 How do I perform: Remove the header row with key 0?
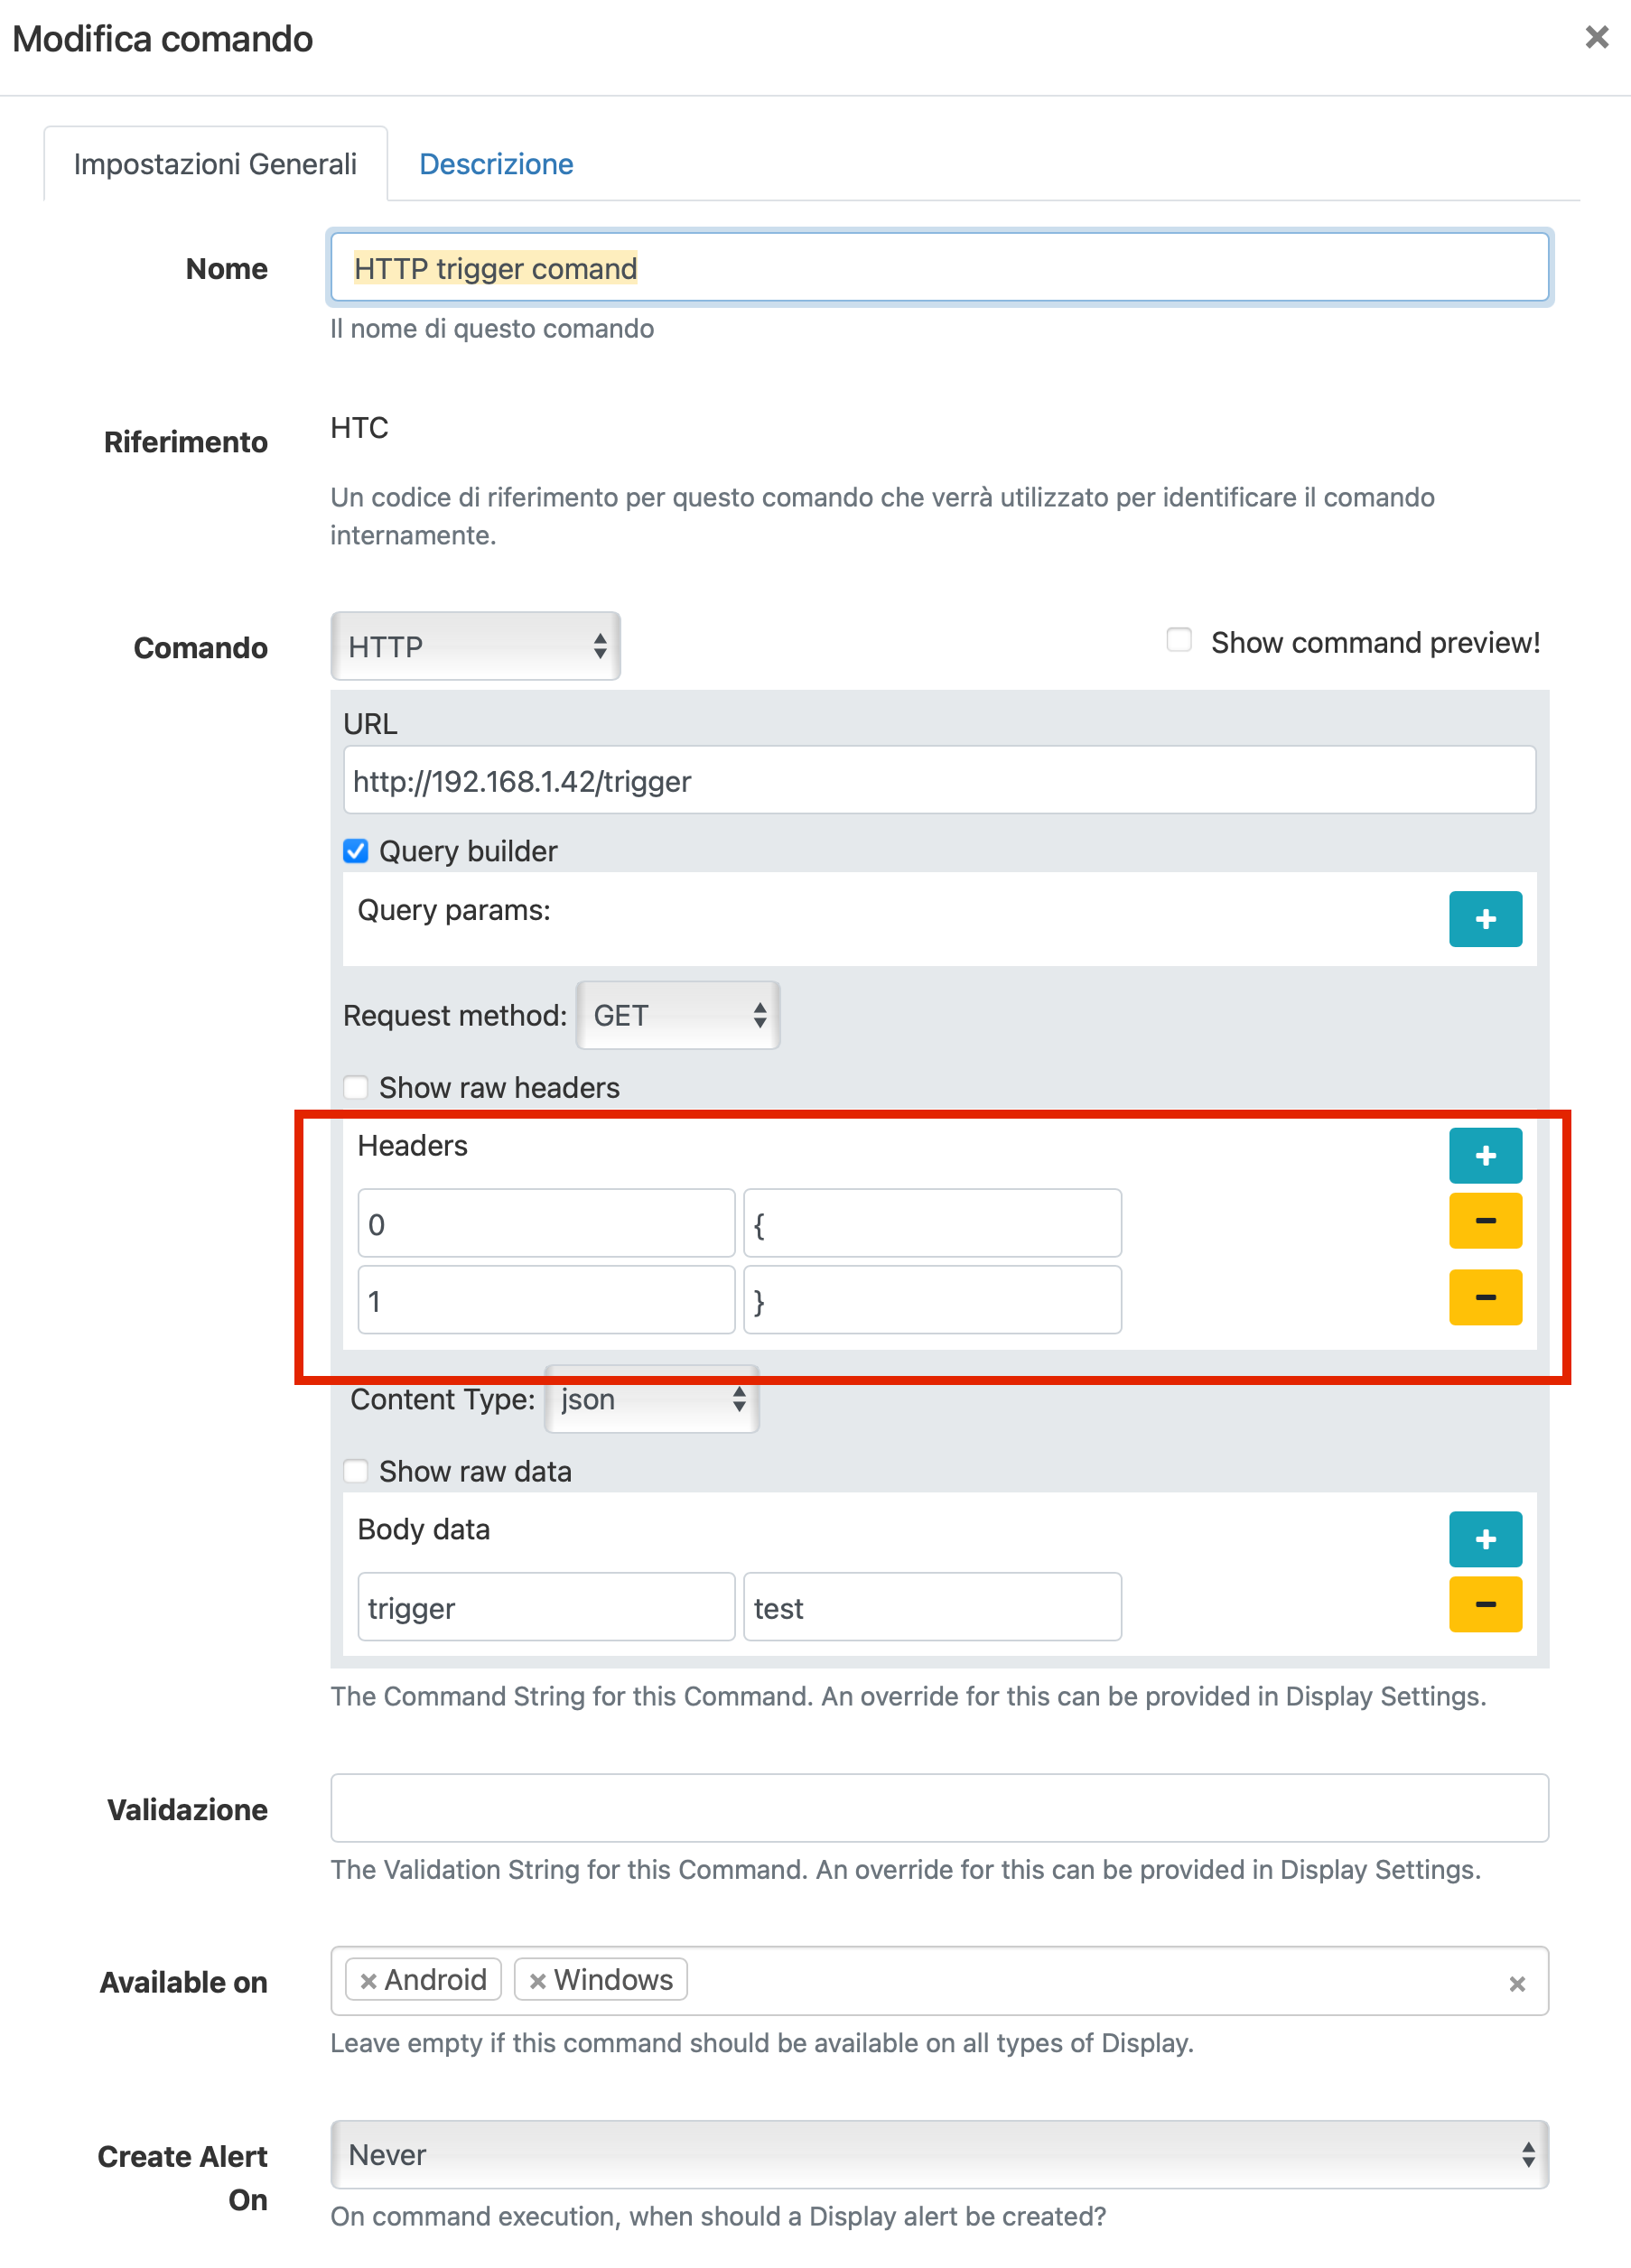coord(1484,1220)
